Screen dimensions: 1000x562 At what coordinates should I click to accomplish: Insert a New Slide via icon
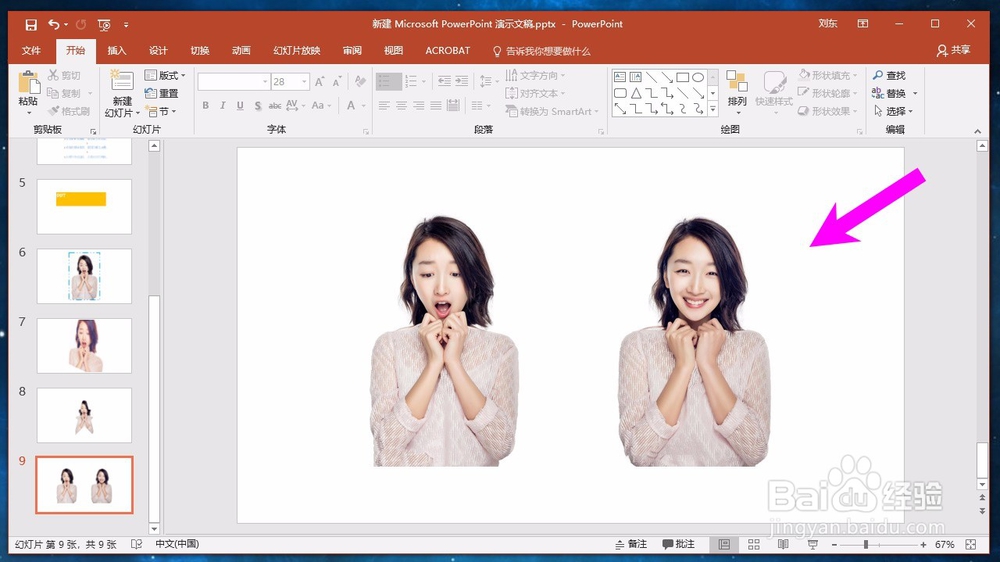(x=121, y=80)
